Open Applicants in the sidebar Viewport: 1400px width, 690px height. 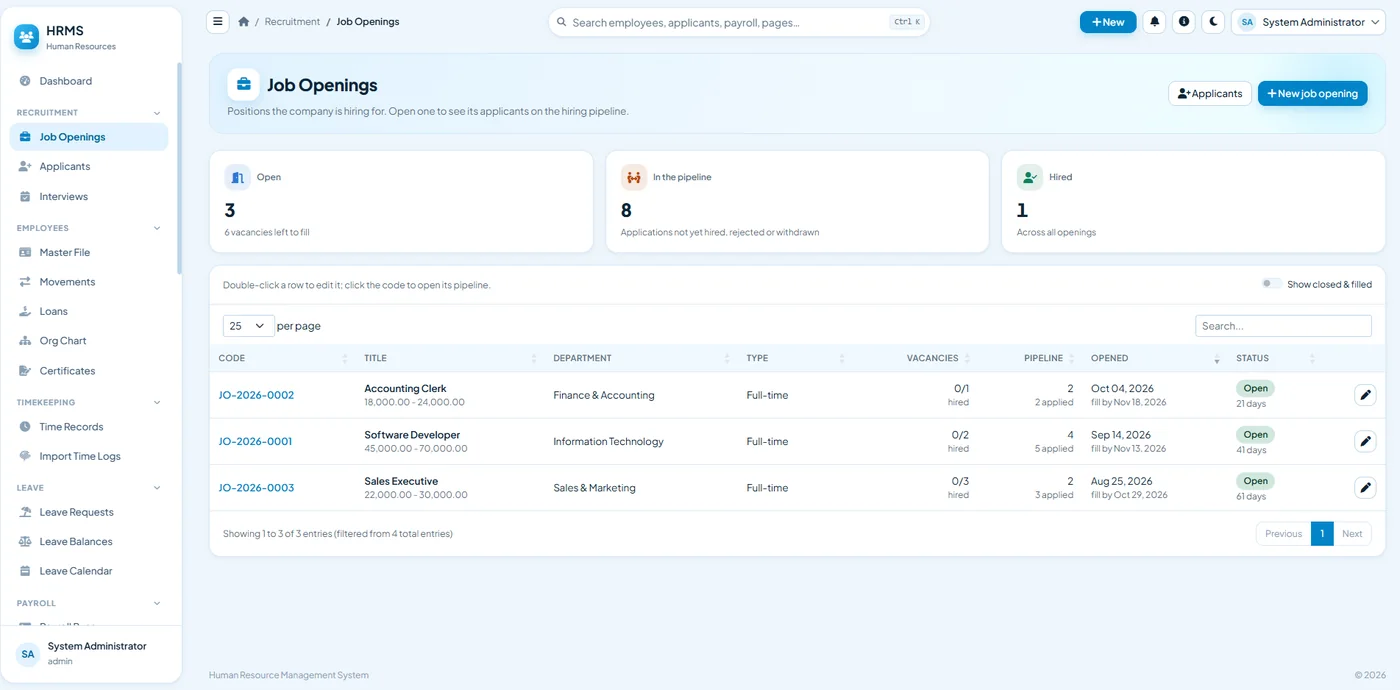tap(89, 167)
